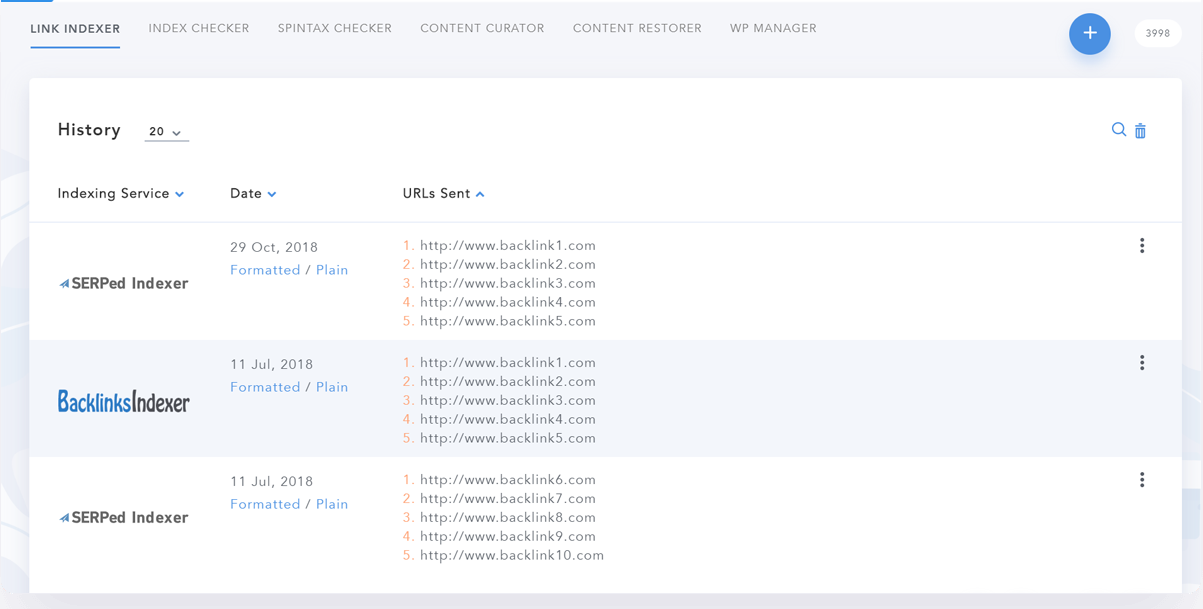Click the SERPed Indexer logo in the backlink6 row
The image size is (1203, 609).
pyautogui.click(x=123, y=518)
